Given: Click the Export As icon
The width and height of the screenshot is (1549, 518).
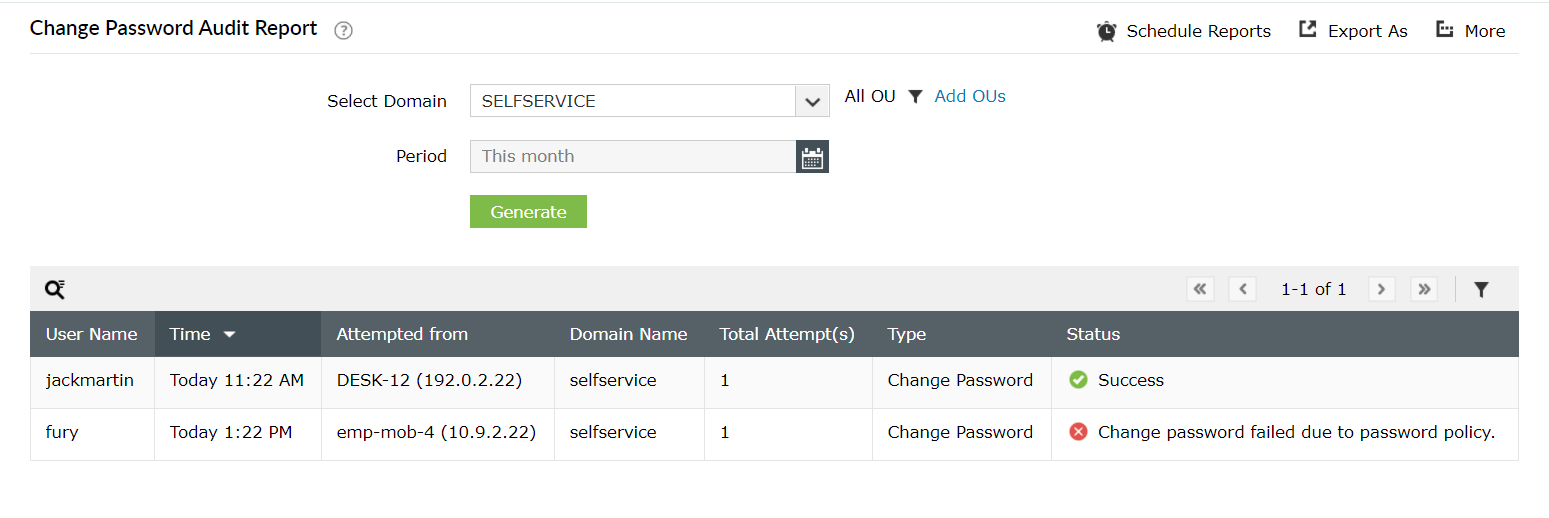Looking at the screenshot, I should pos(1307,29).
